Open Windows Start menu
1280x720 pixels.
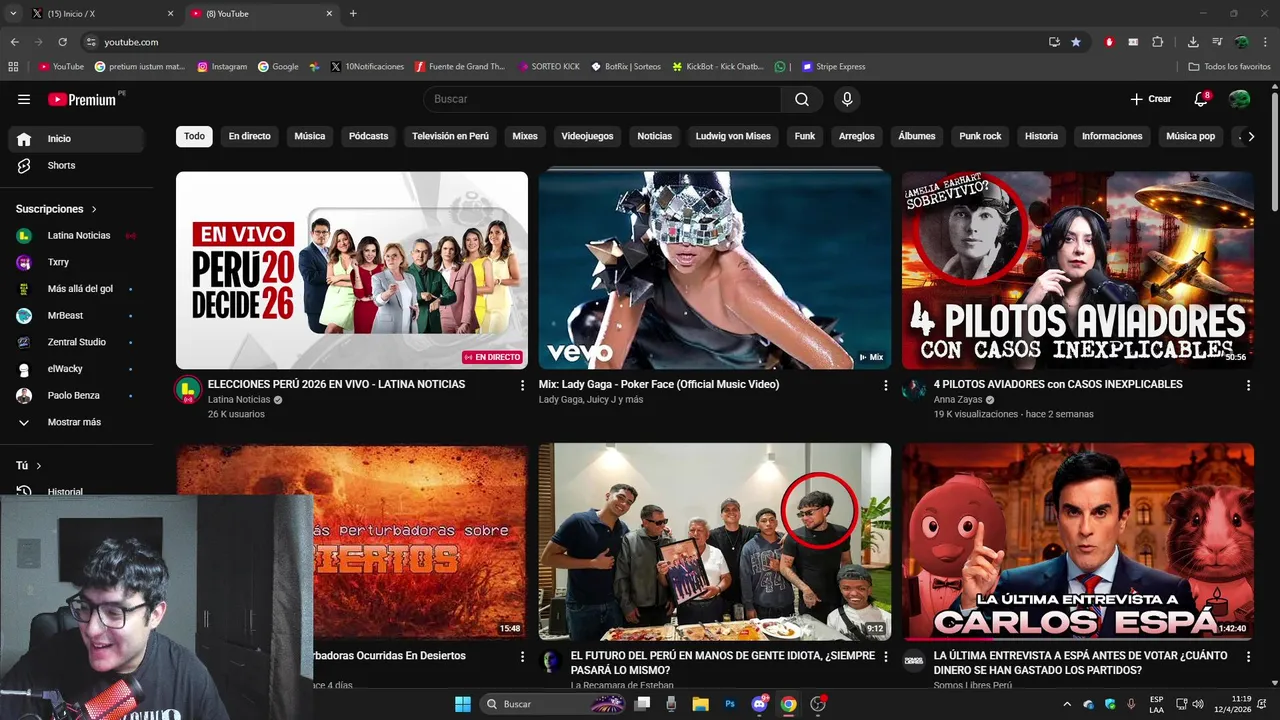[463, 704]
